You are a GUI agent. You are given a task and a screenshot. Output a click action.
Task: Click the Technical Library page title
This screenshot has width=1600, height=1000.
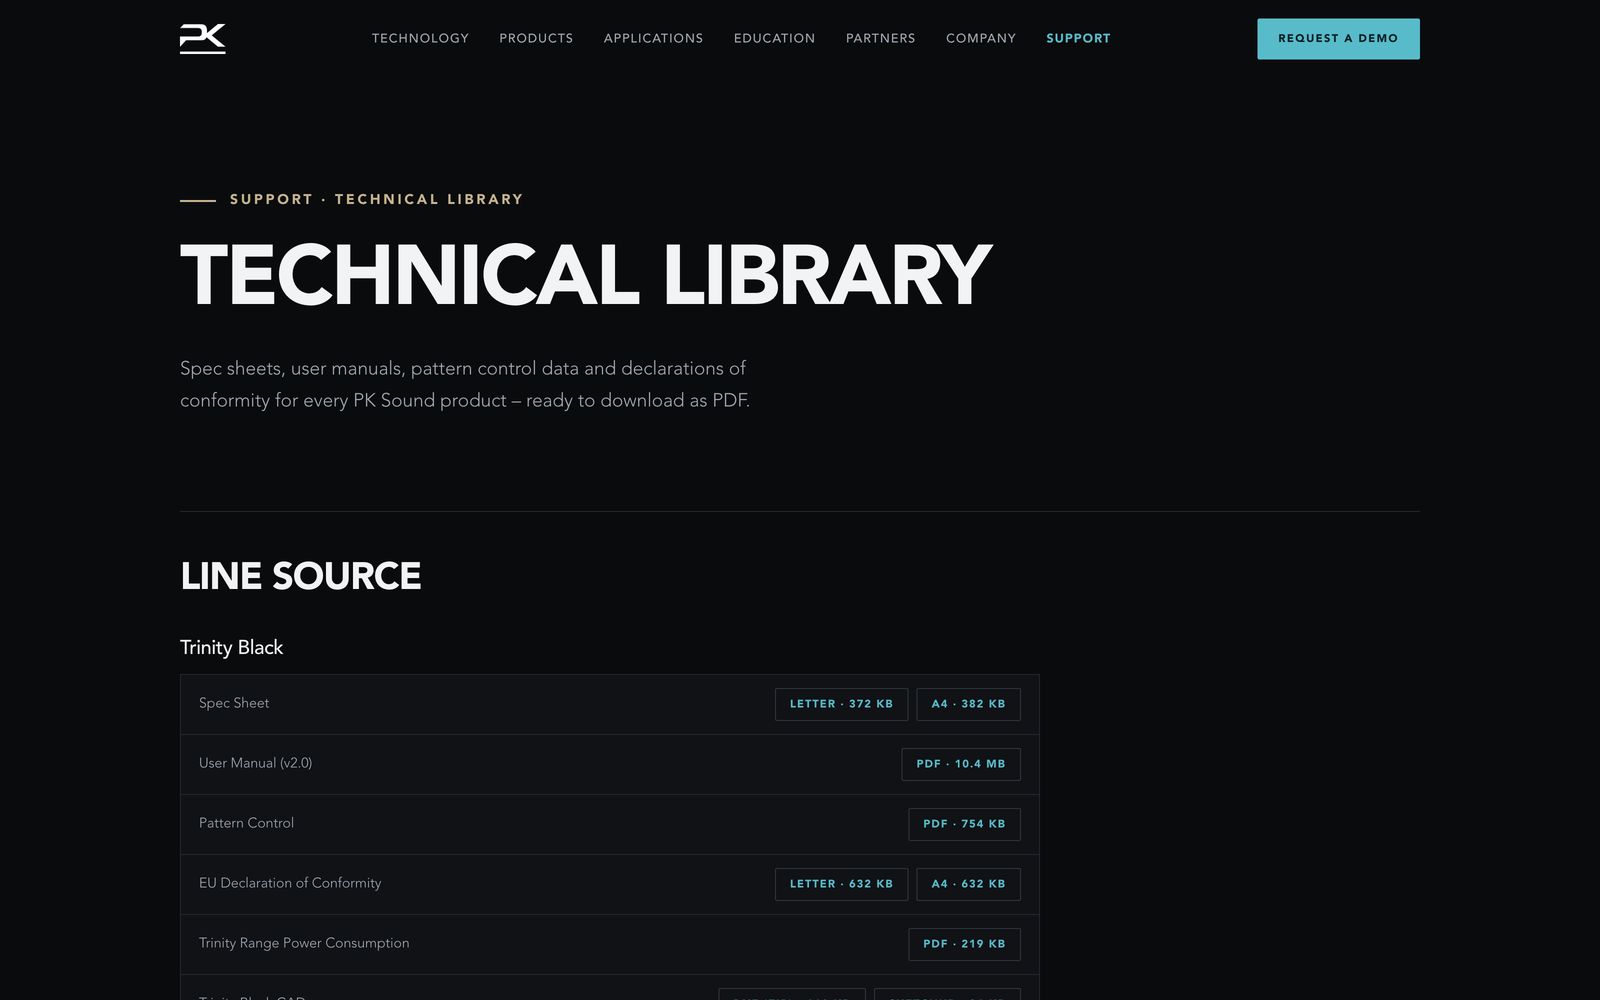[x=585, y=275]
